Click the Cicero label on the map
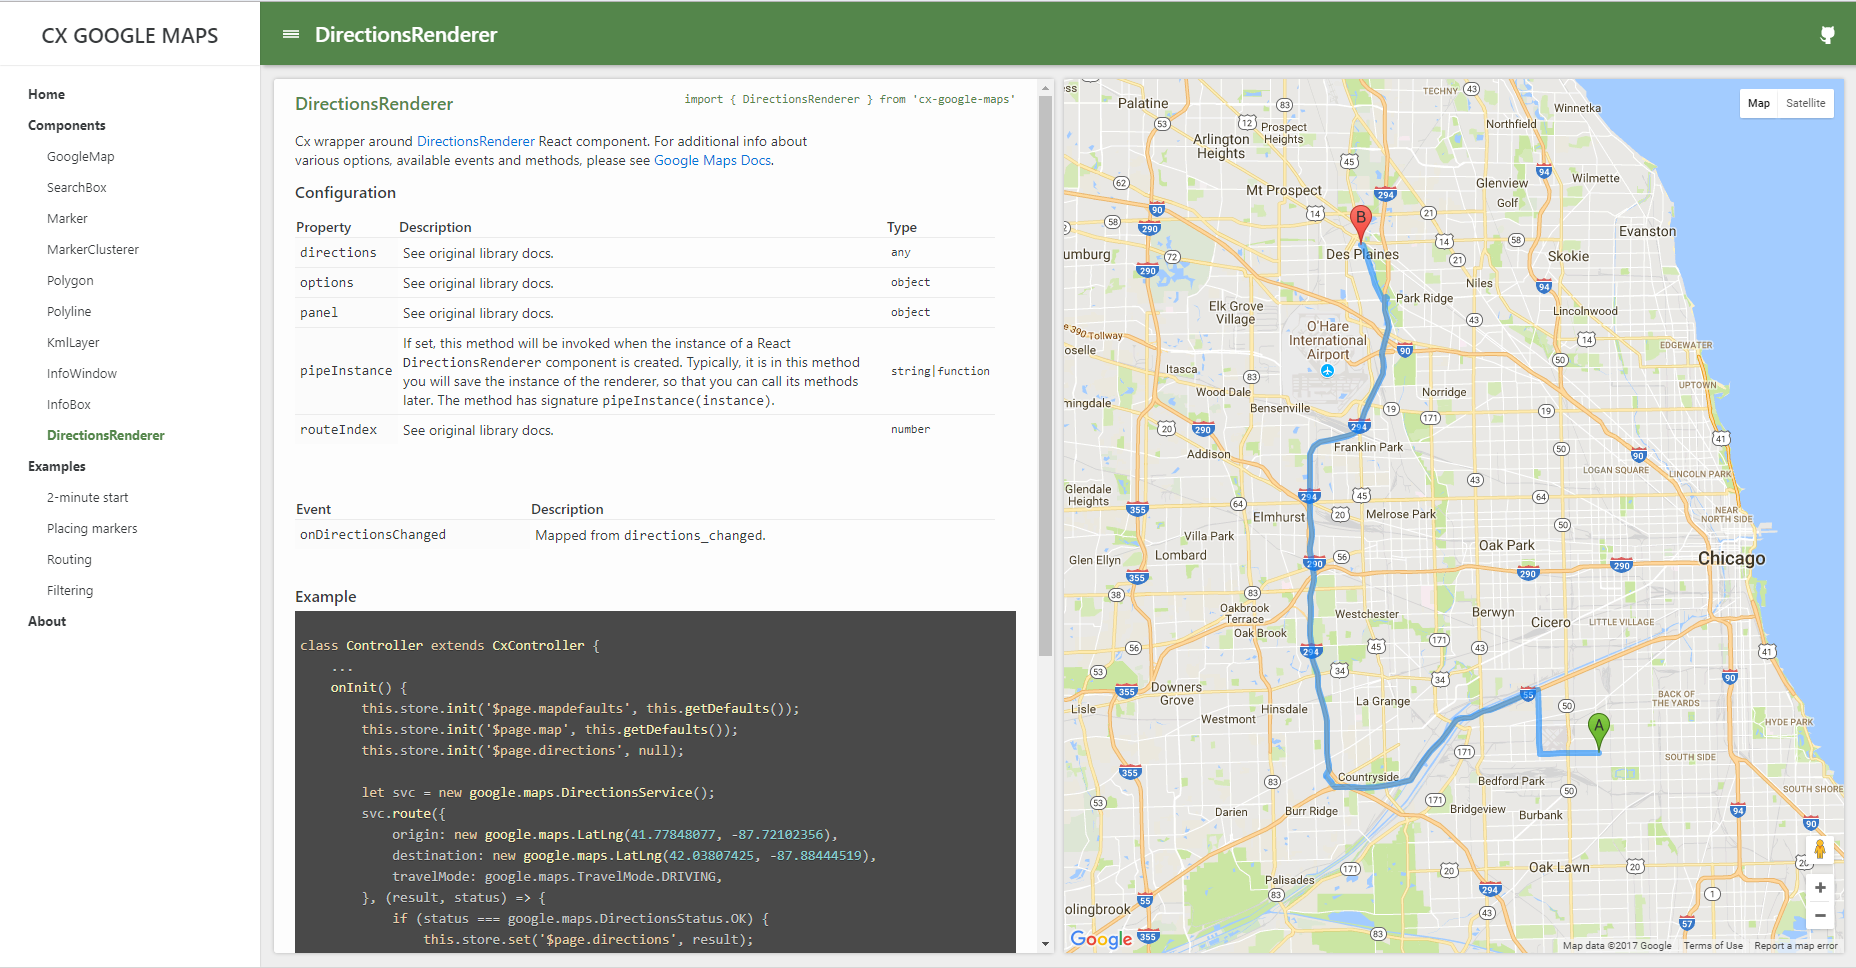 coord(1550,622)
